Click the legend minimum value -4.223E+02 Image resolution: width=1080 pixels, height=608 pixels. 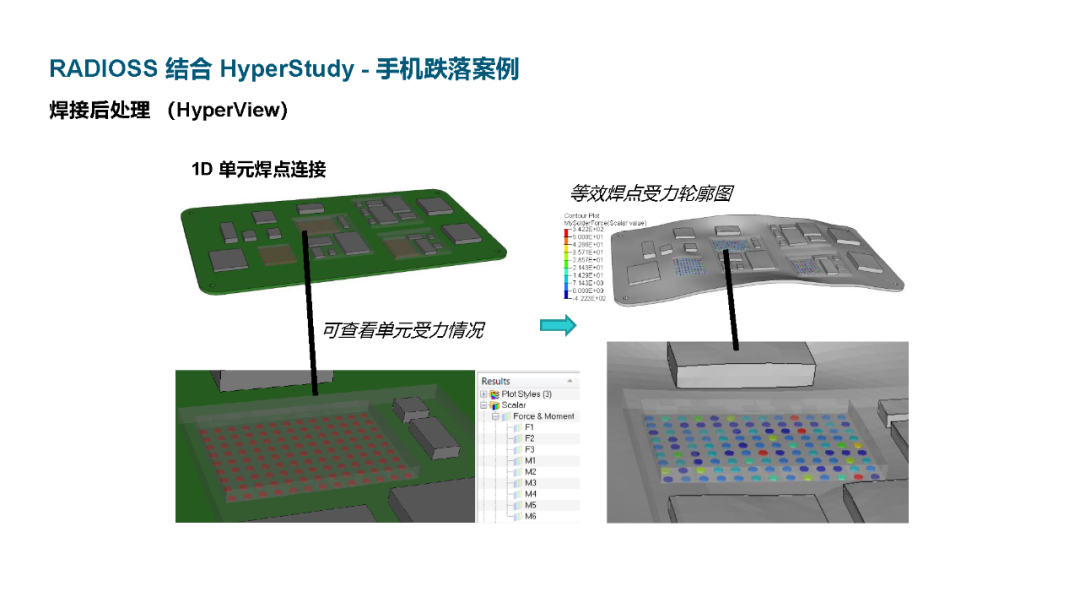tap(589, 298)
